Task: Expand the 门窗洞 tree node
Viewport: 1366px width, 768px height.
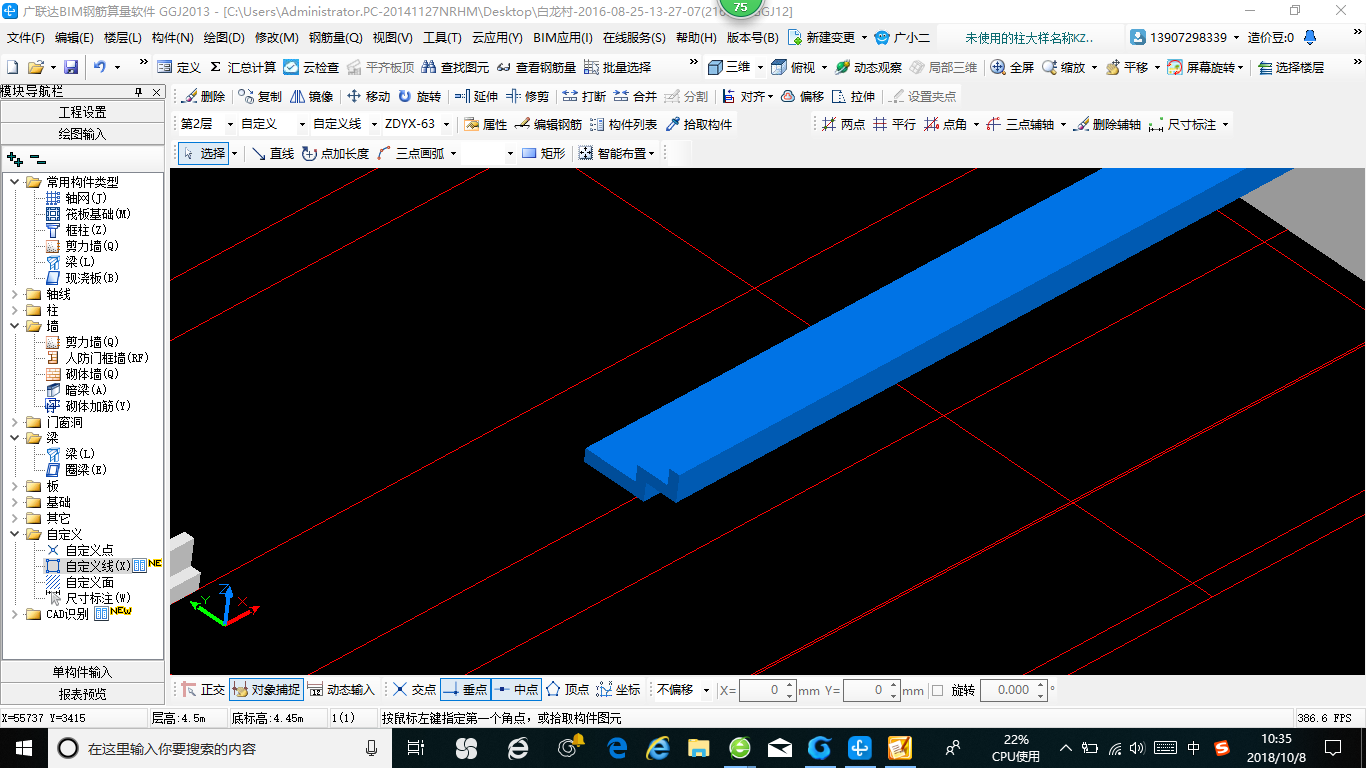Action: [x=15, y=422]
